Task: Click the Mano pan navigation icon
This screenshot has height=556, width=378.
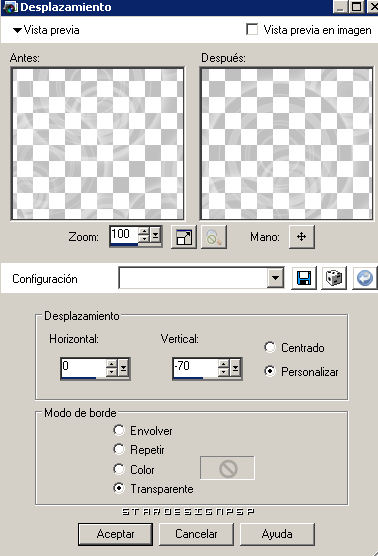Action: point(301,237)
